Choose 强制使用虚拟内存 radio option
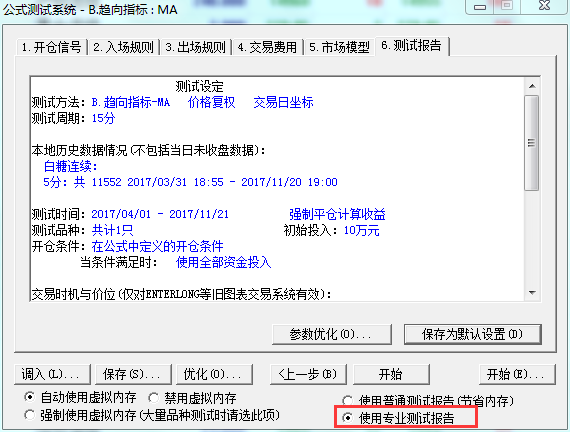Screen dimensions: 570x432 (152, 415)
